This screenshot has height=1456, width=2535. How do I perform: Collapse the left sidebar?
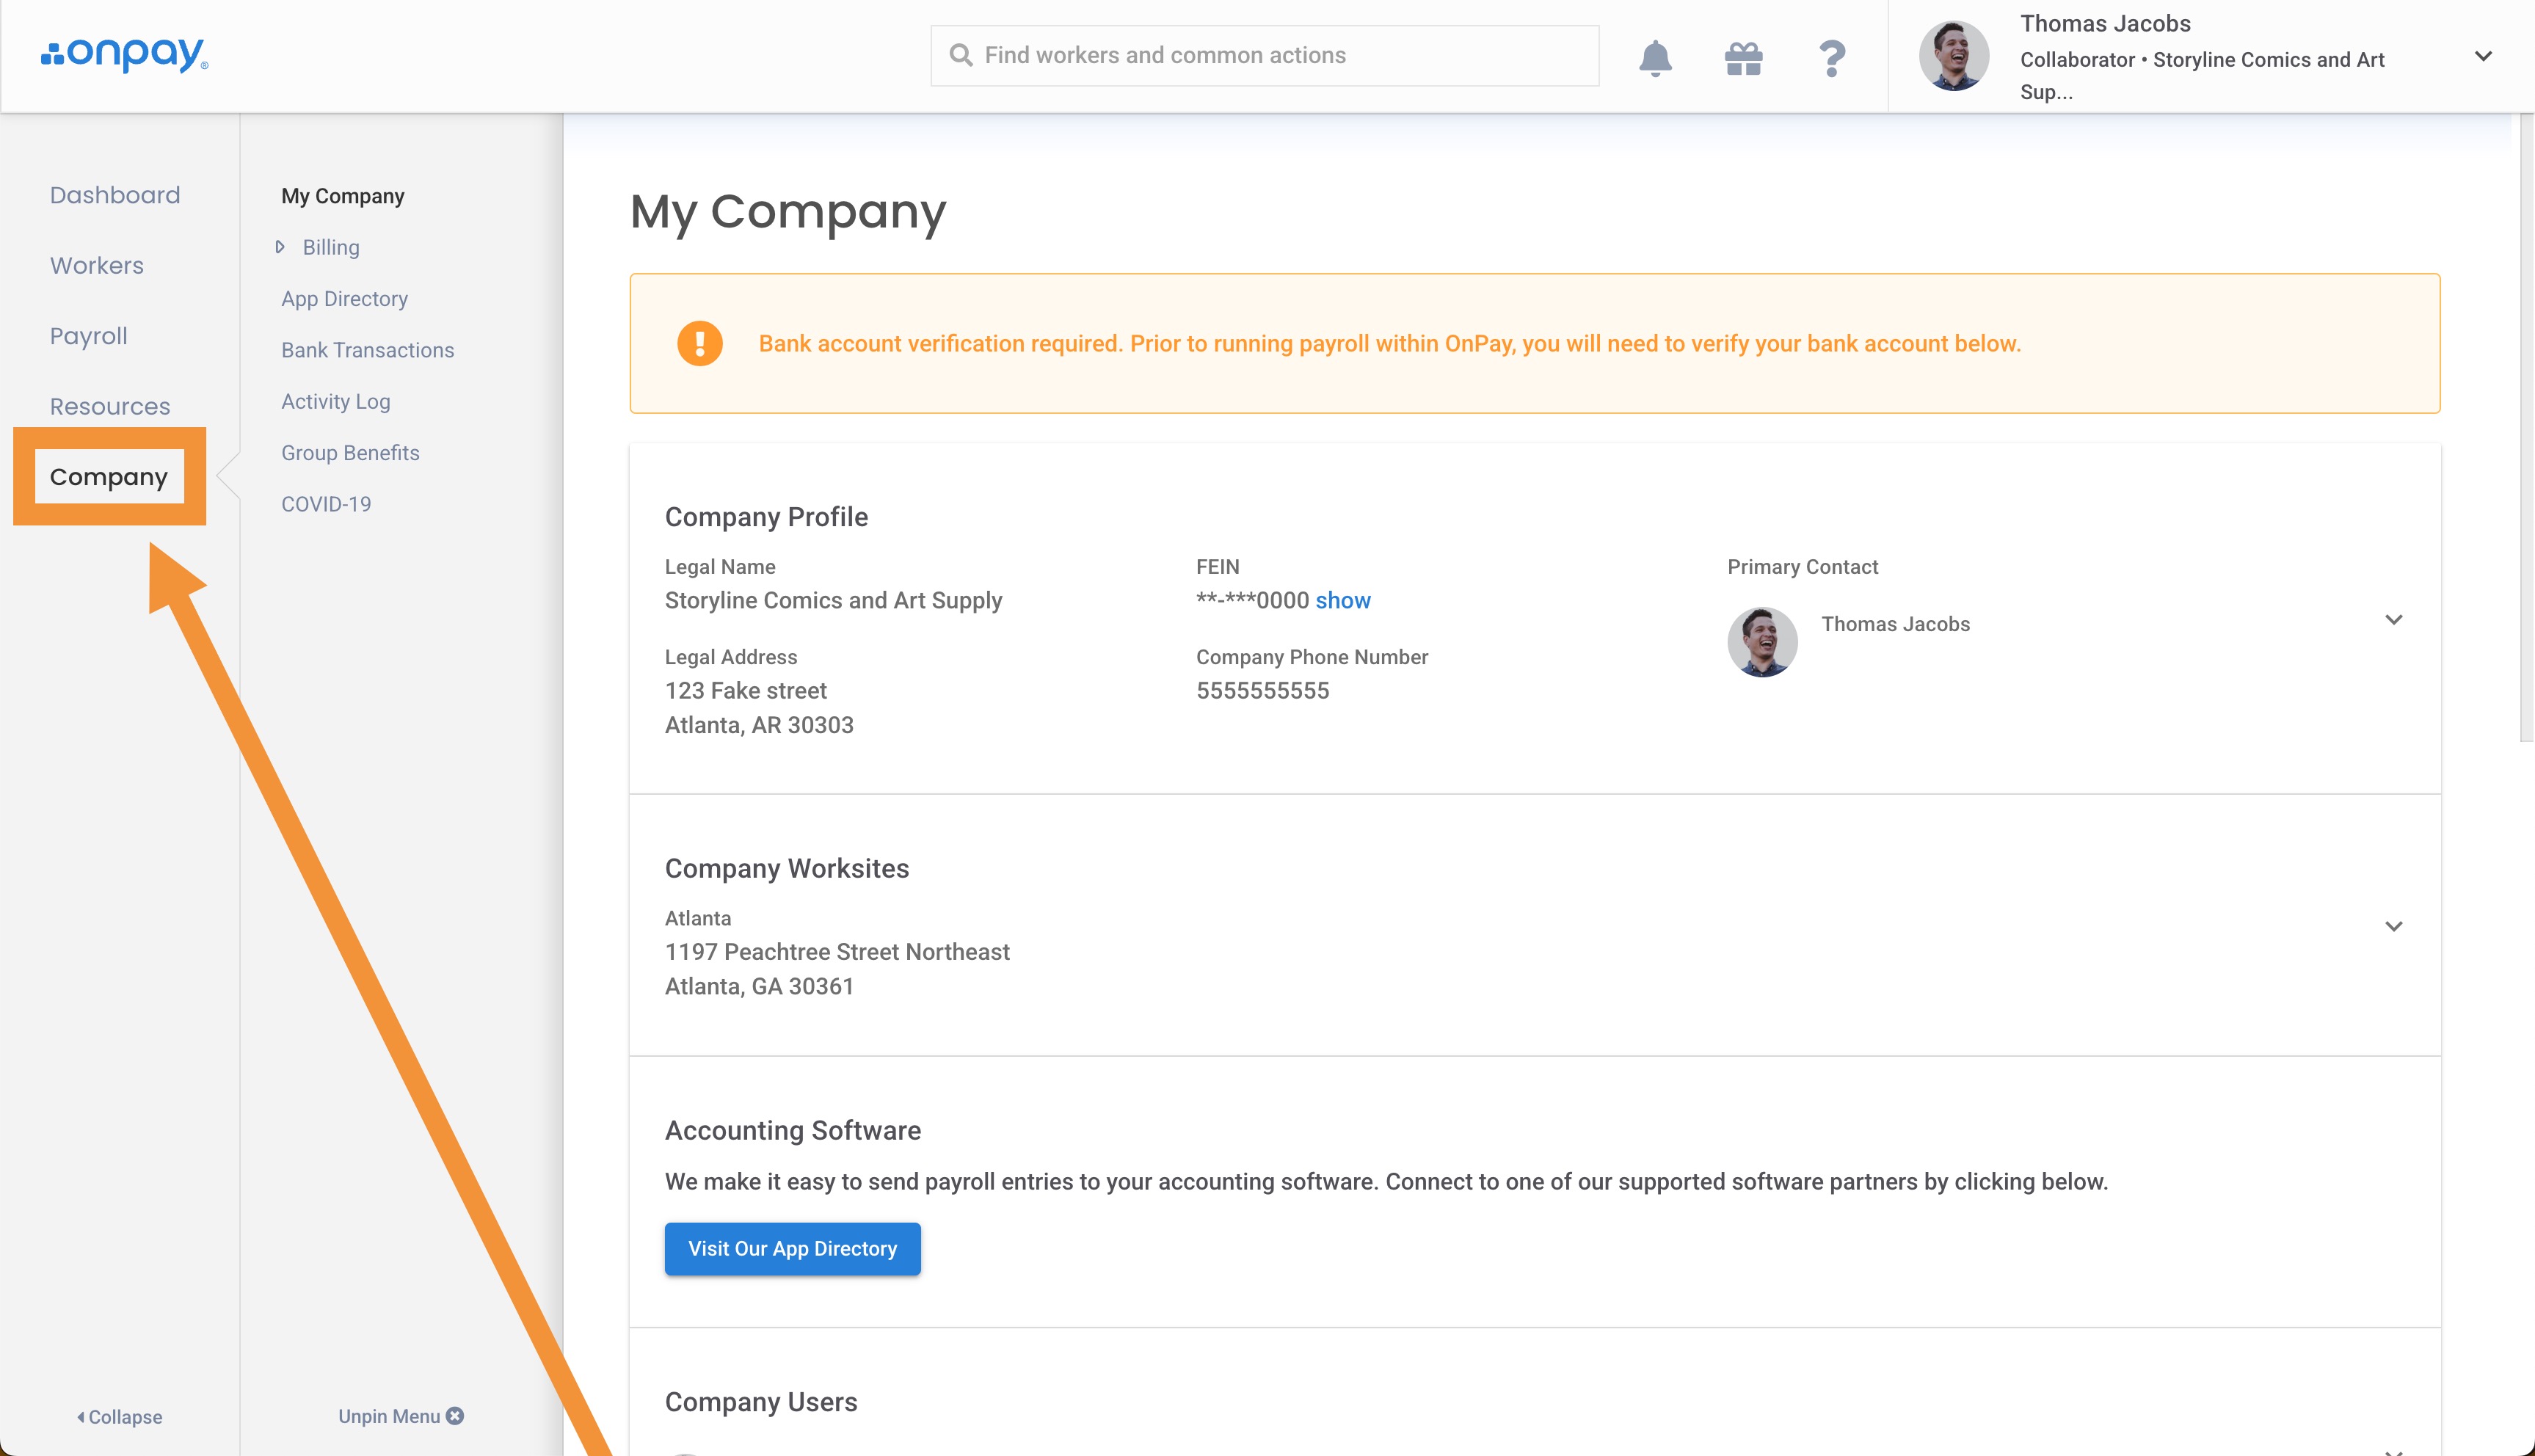pyautogui.click(x=120, y=1416)
